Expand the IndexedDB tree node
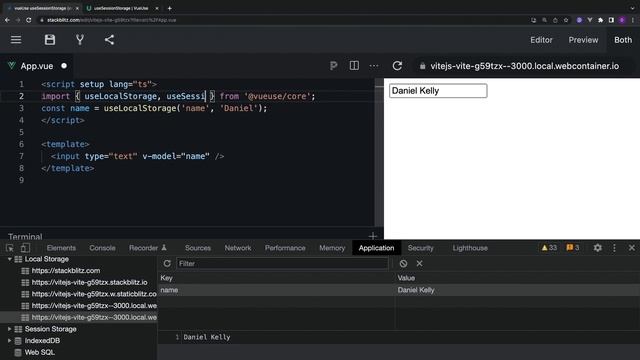This screenshot has height=360, width=640. point(9,340)
